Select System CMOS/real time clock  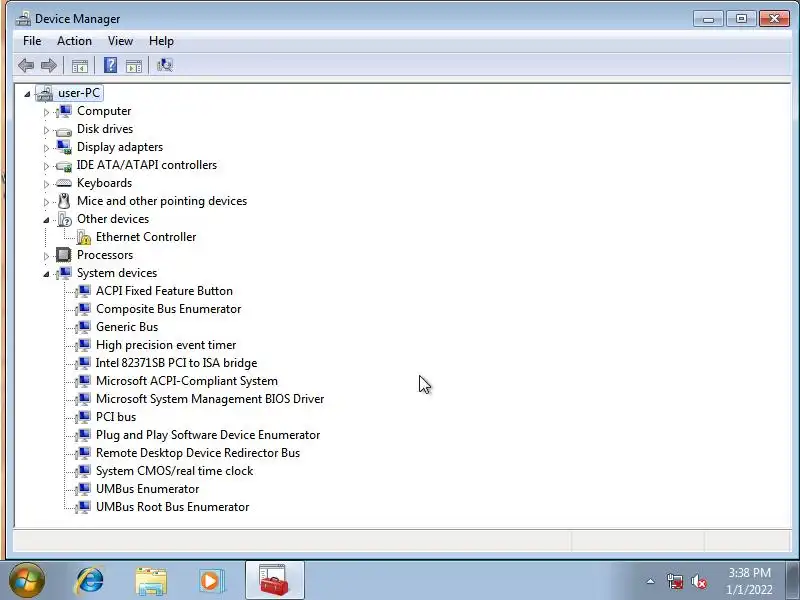point(174,471)
